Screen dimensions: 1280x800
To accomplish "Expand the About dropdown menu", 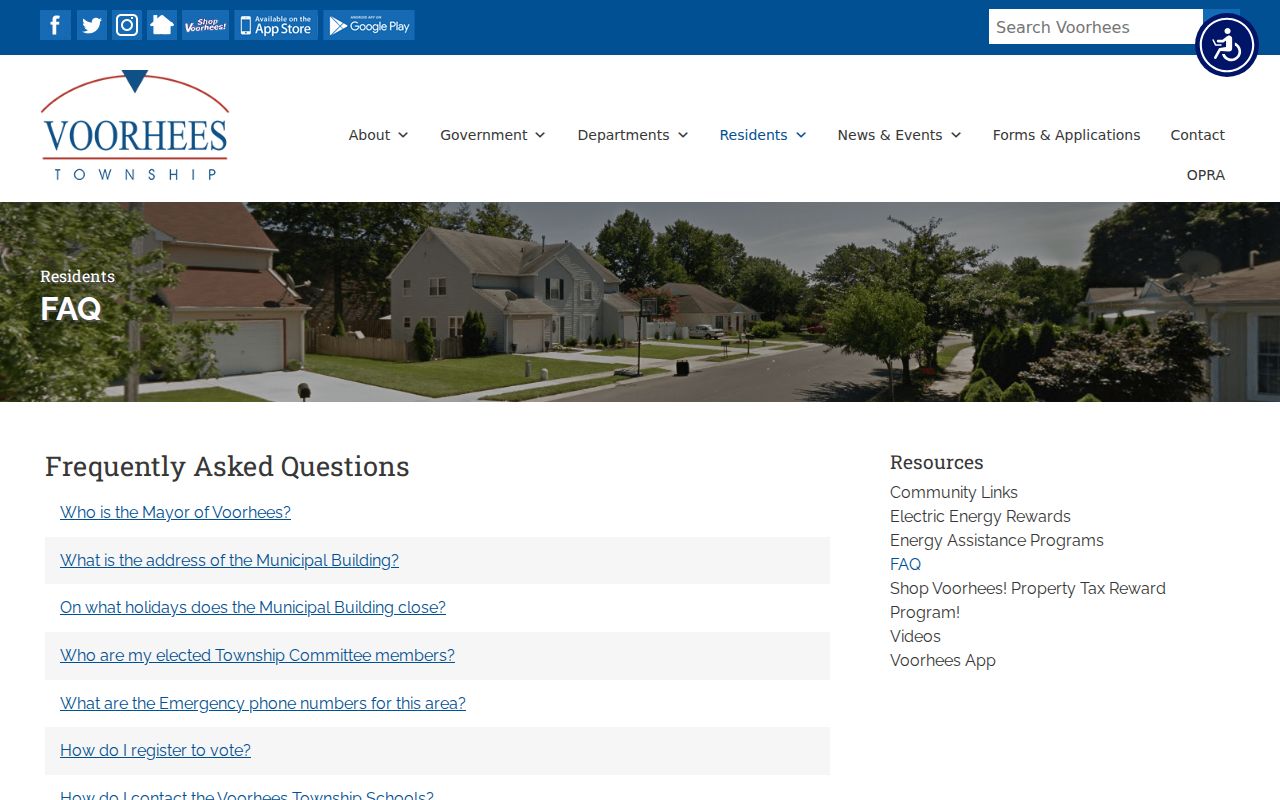I will coord(378,135).
